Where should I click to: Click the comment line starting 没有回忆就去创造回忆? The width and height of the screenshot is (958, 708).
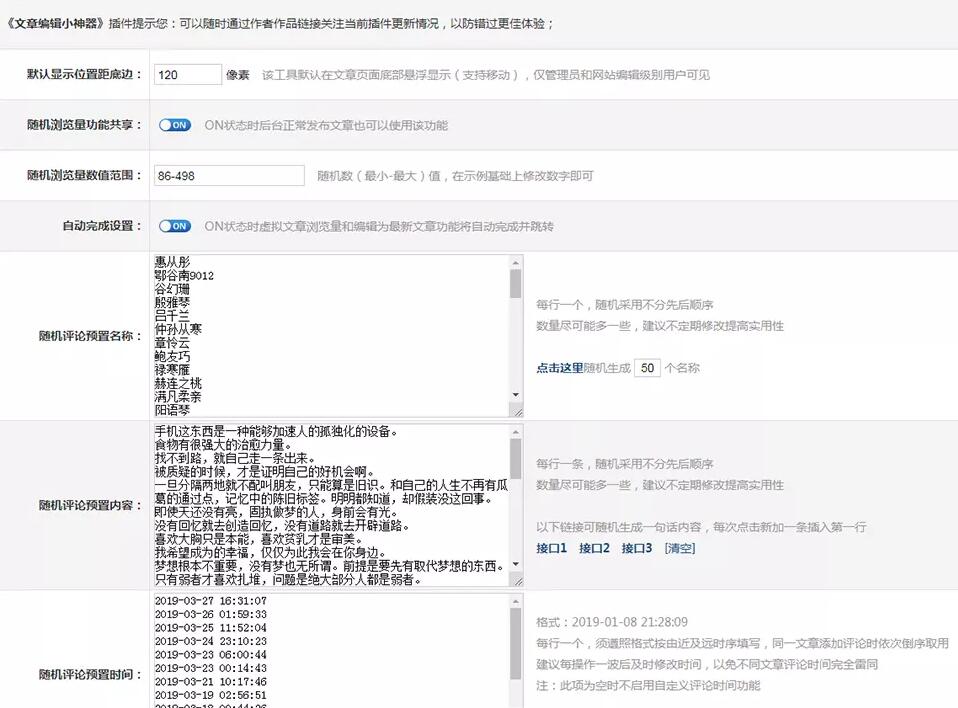pos(282,525)
